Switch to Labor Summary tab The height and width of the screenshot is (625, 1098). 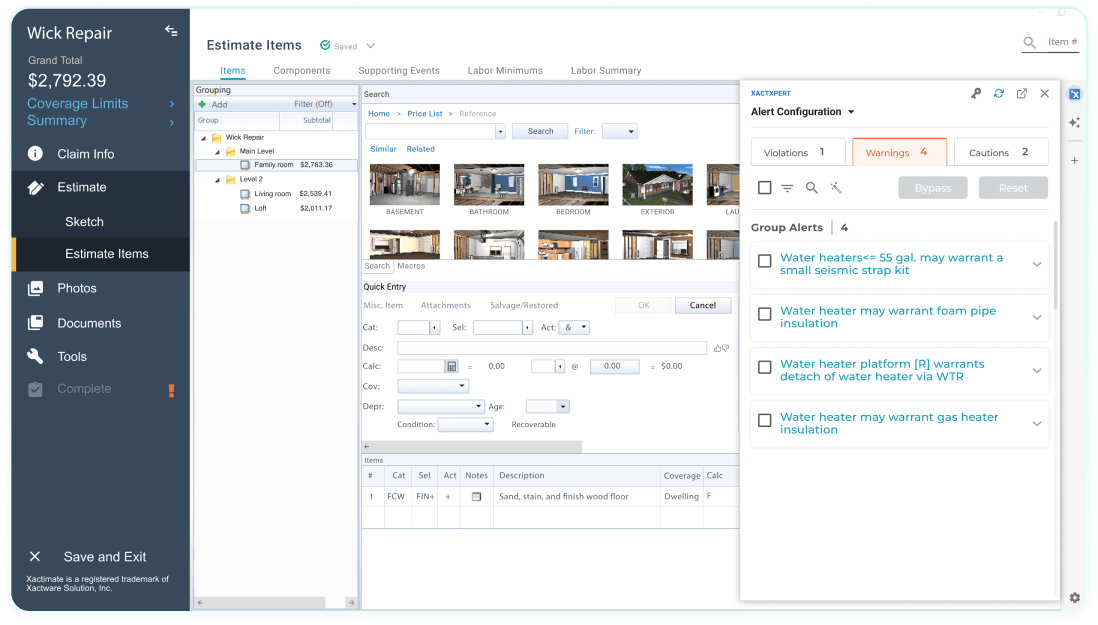click(606, 71)
